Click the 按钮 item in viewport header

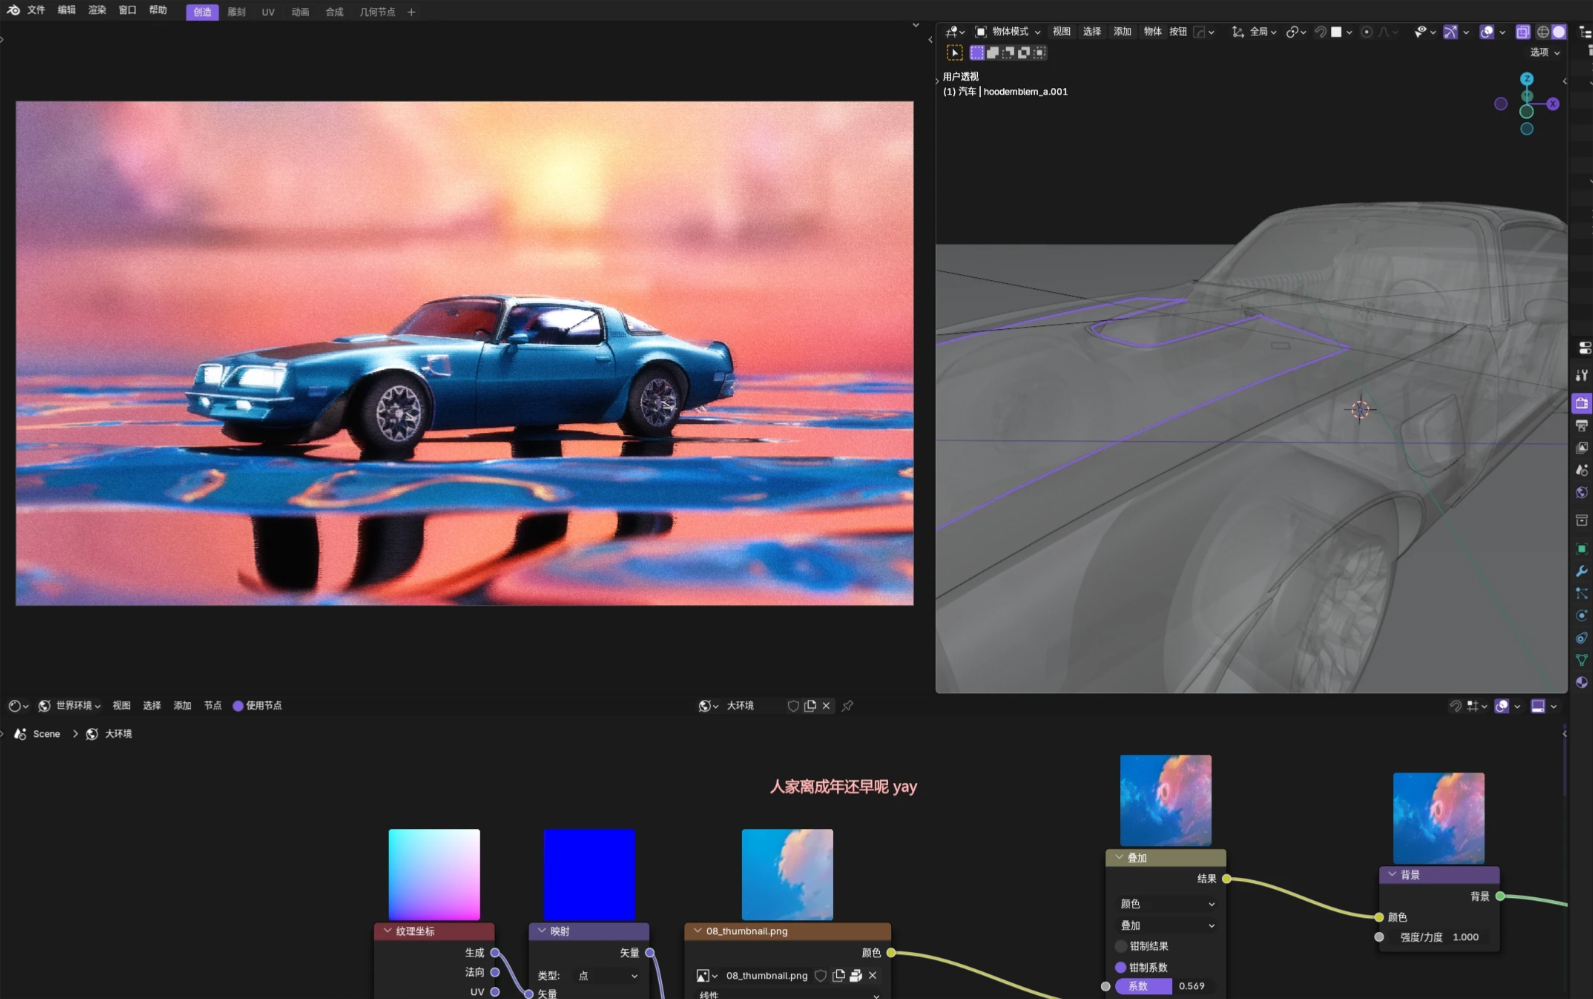click(x=1178, y=32)
